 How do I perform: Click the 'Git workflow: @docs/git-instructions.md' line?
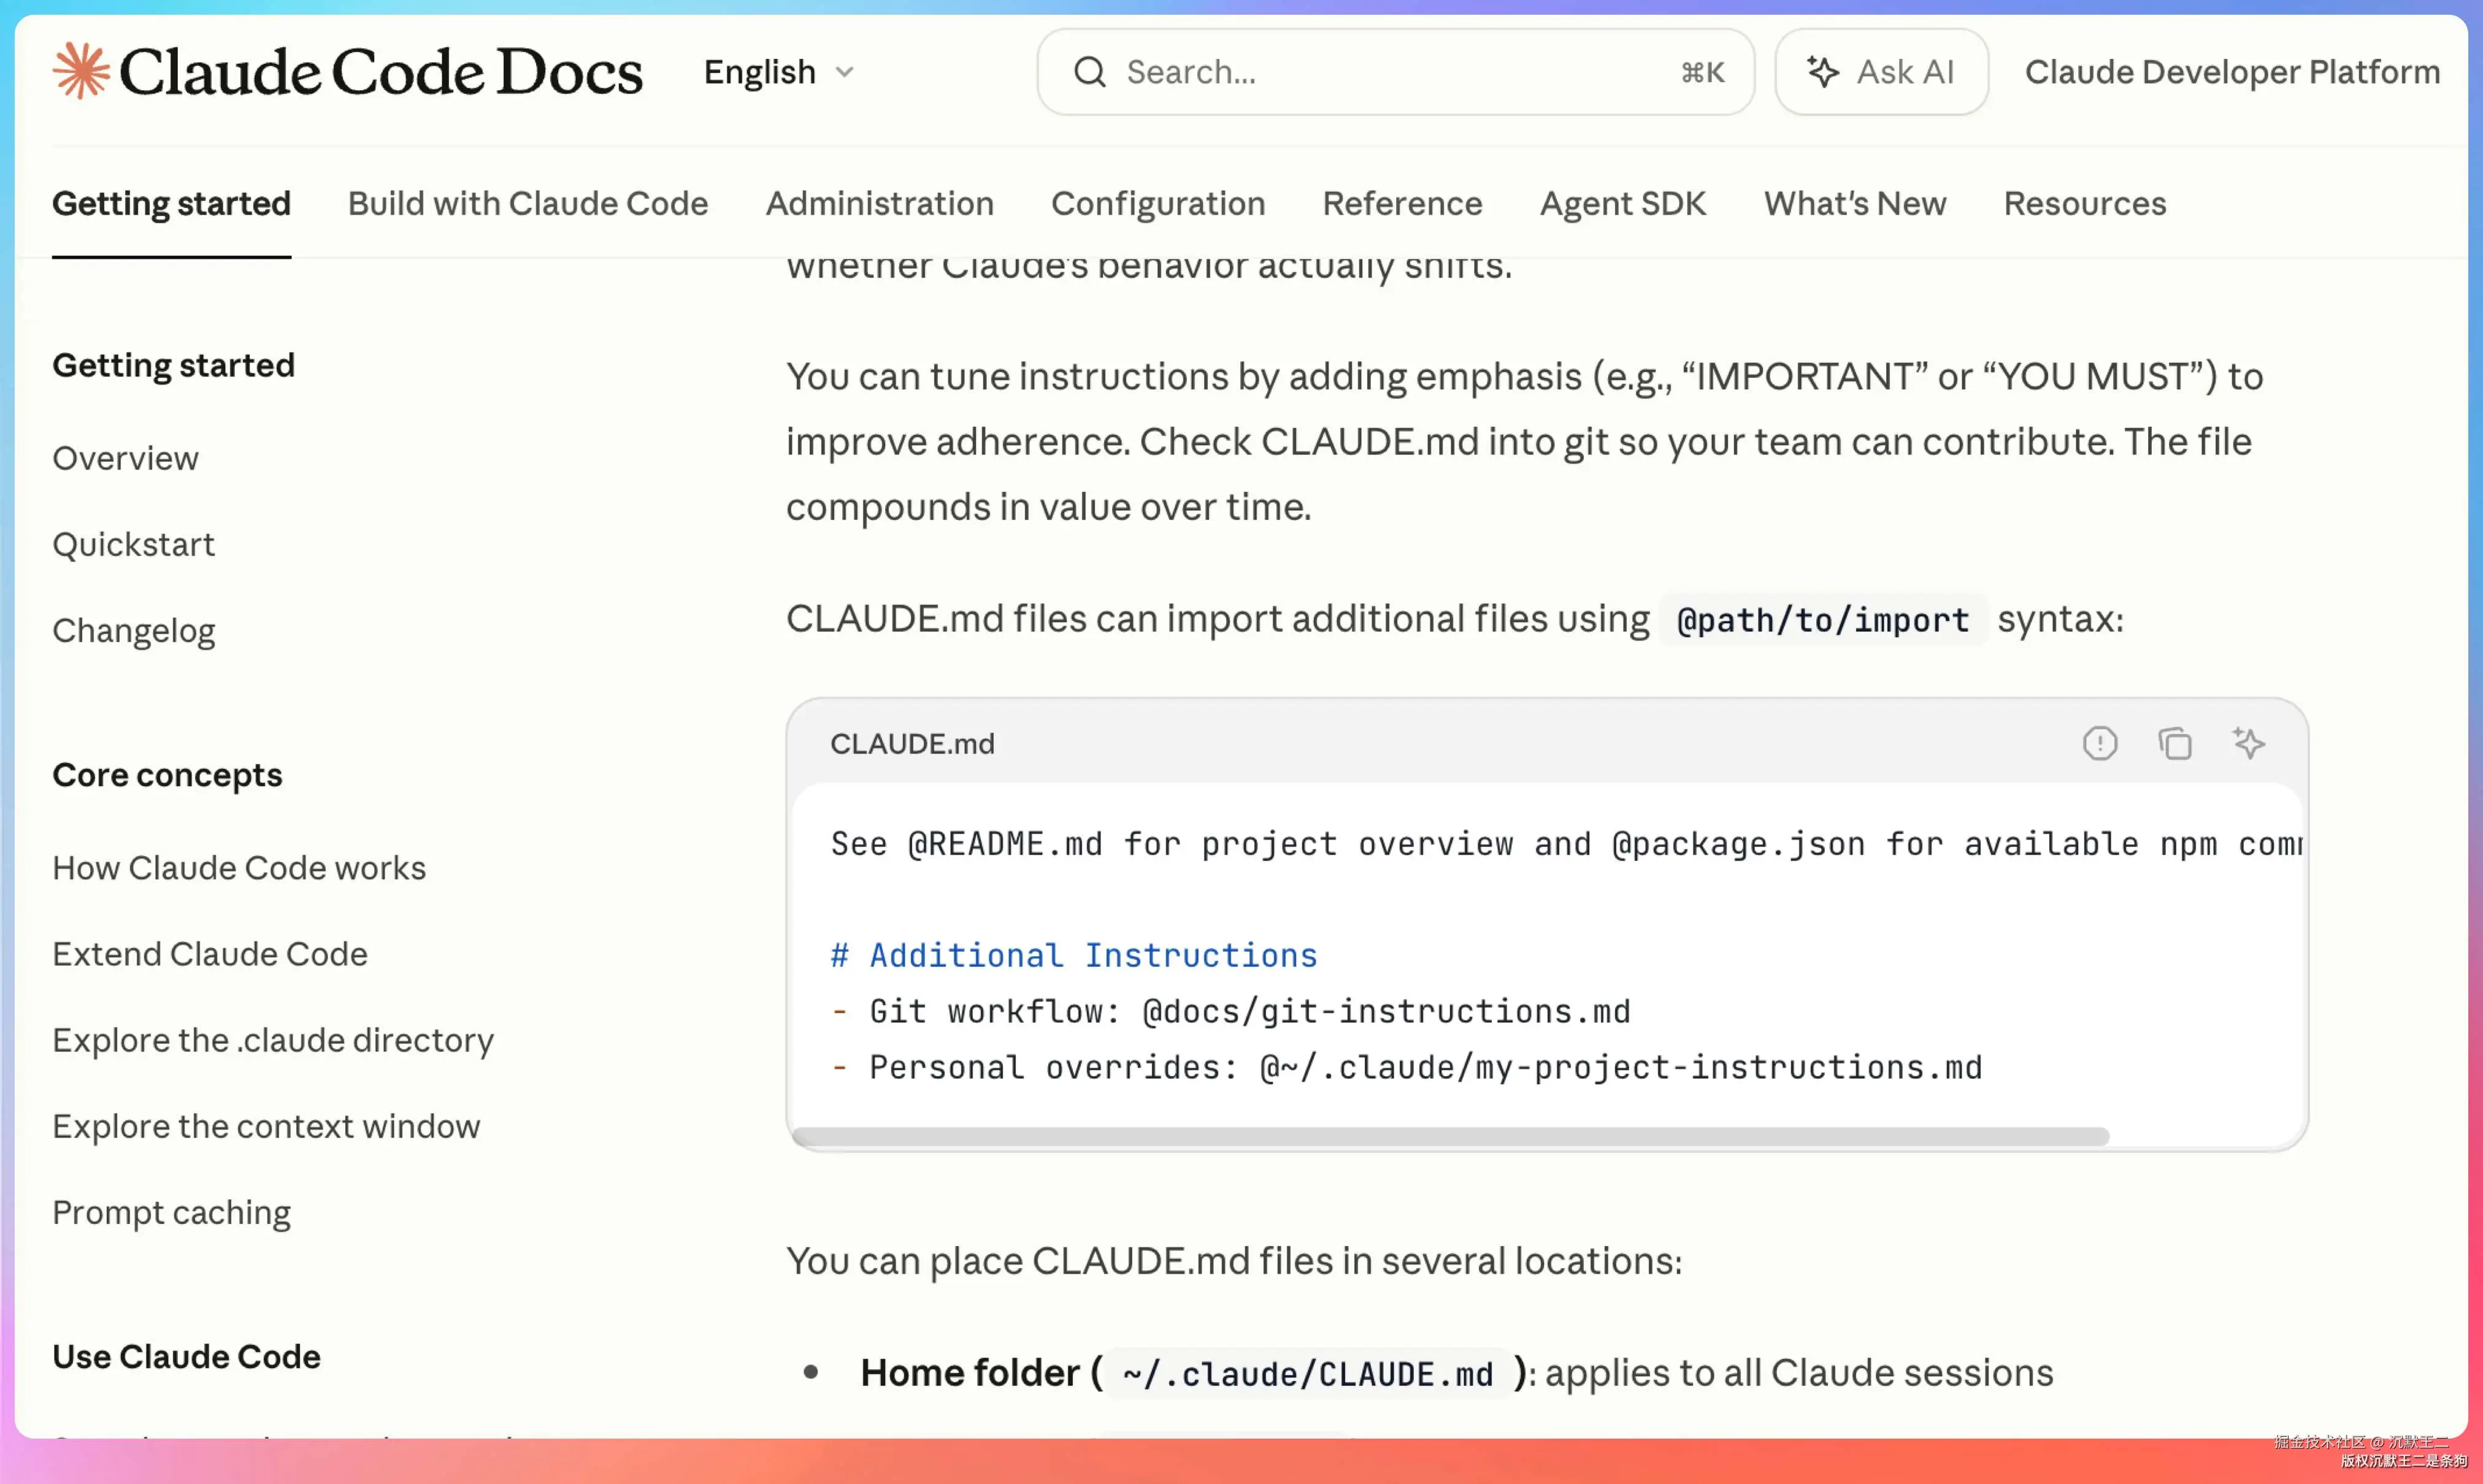[x=1231, y=1011]
